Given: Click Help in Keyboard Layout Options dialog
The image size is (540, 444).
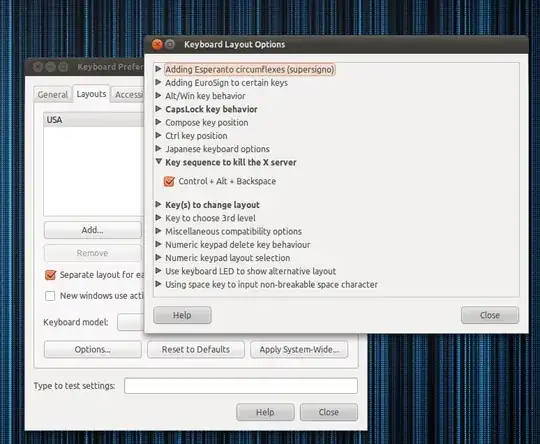Looking at the screenshot, I should tap(182, 315).
